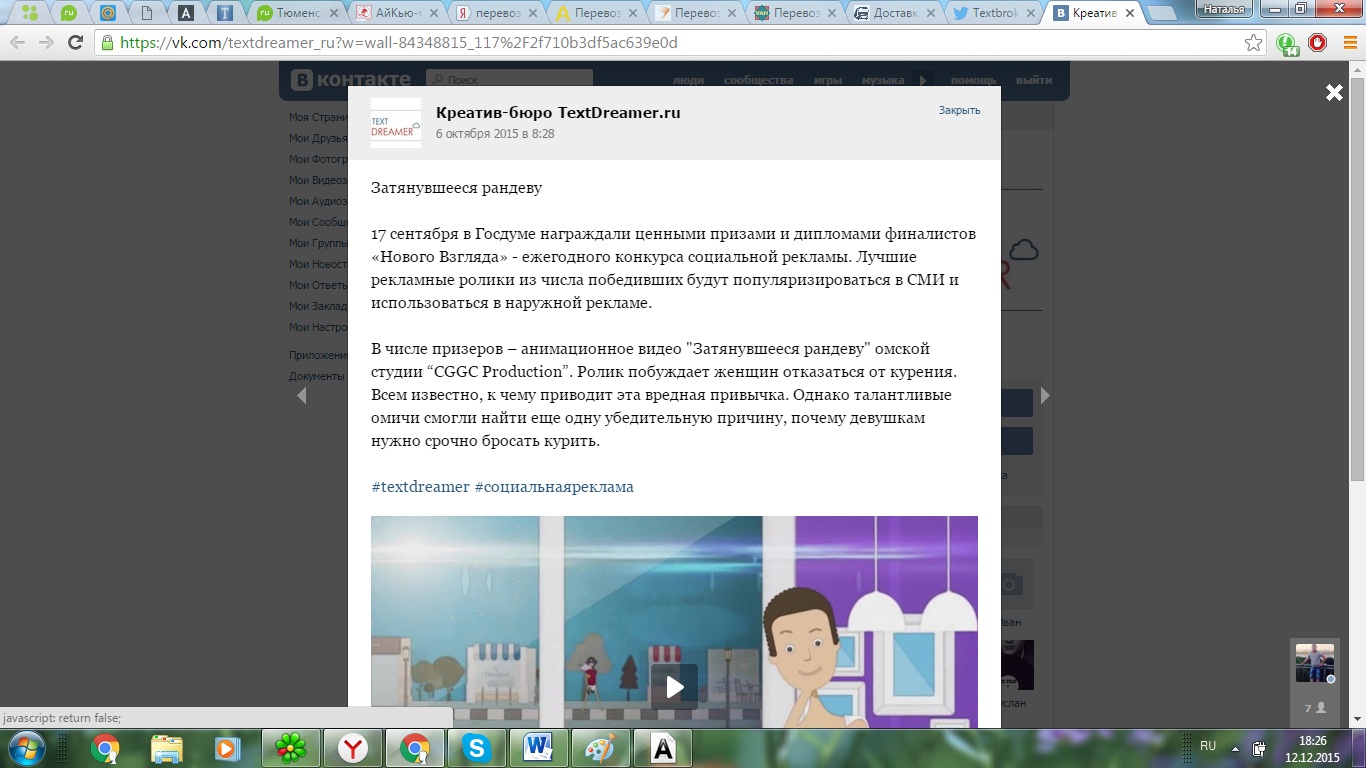This screenshot has height=768, width=1366.
Task: Open the red ad-blocker extension icon
Action: pos(1318,43)
